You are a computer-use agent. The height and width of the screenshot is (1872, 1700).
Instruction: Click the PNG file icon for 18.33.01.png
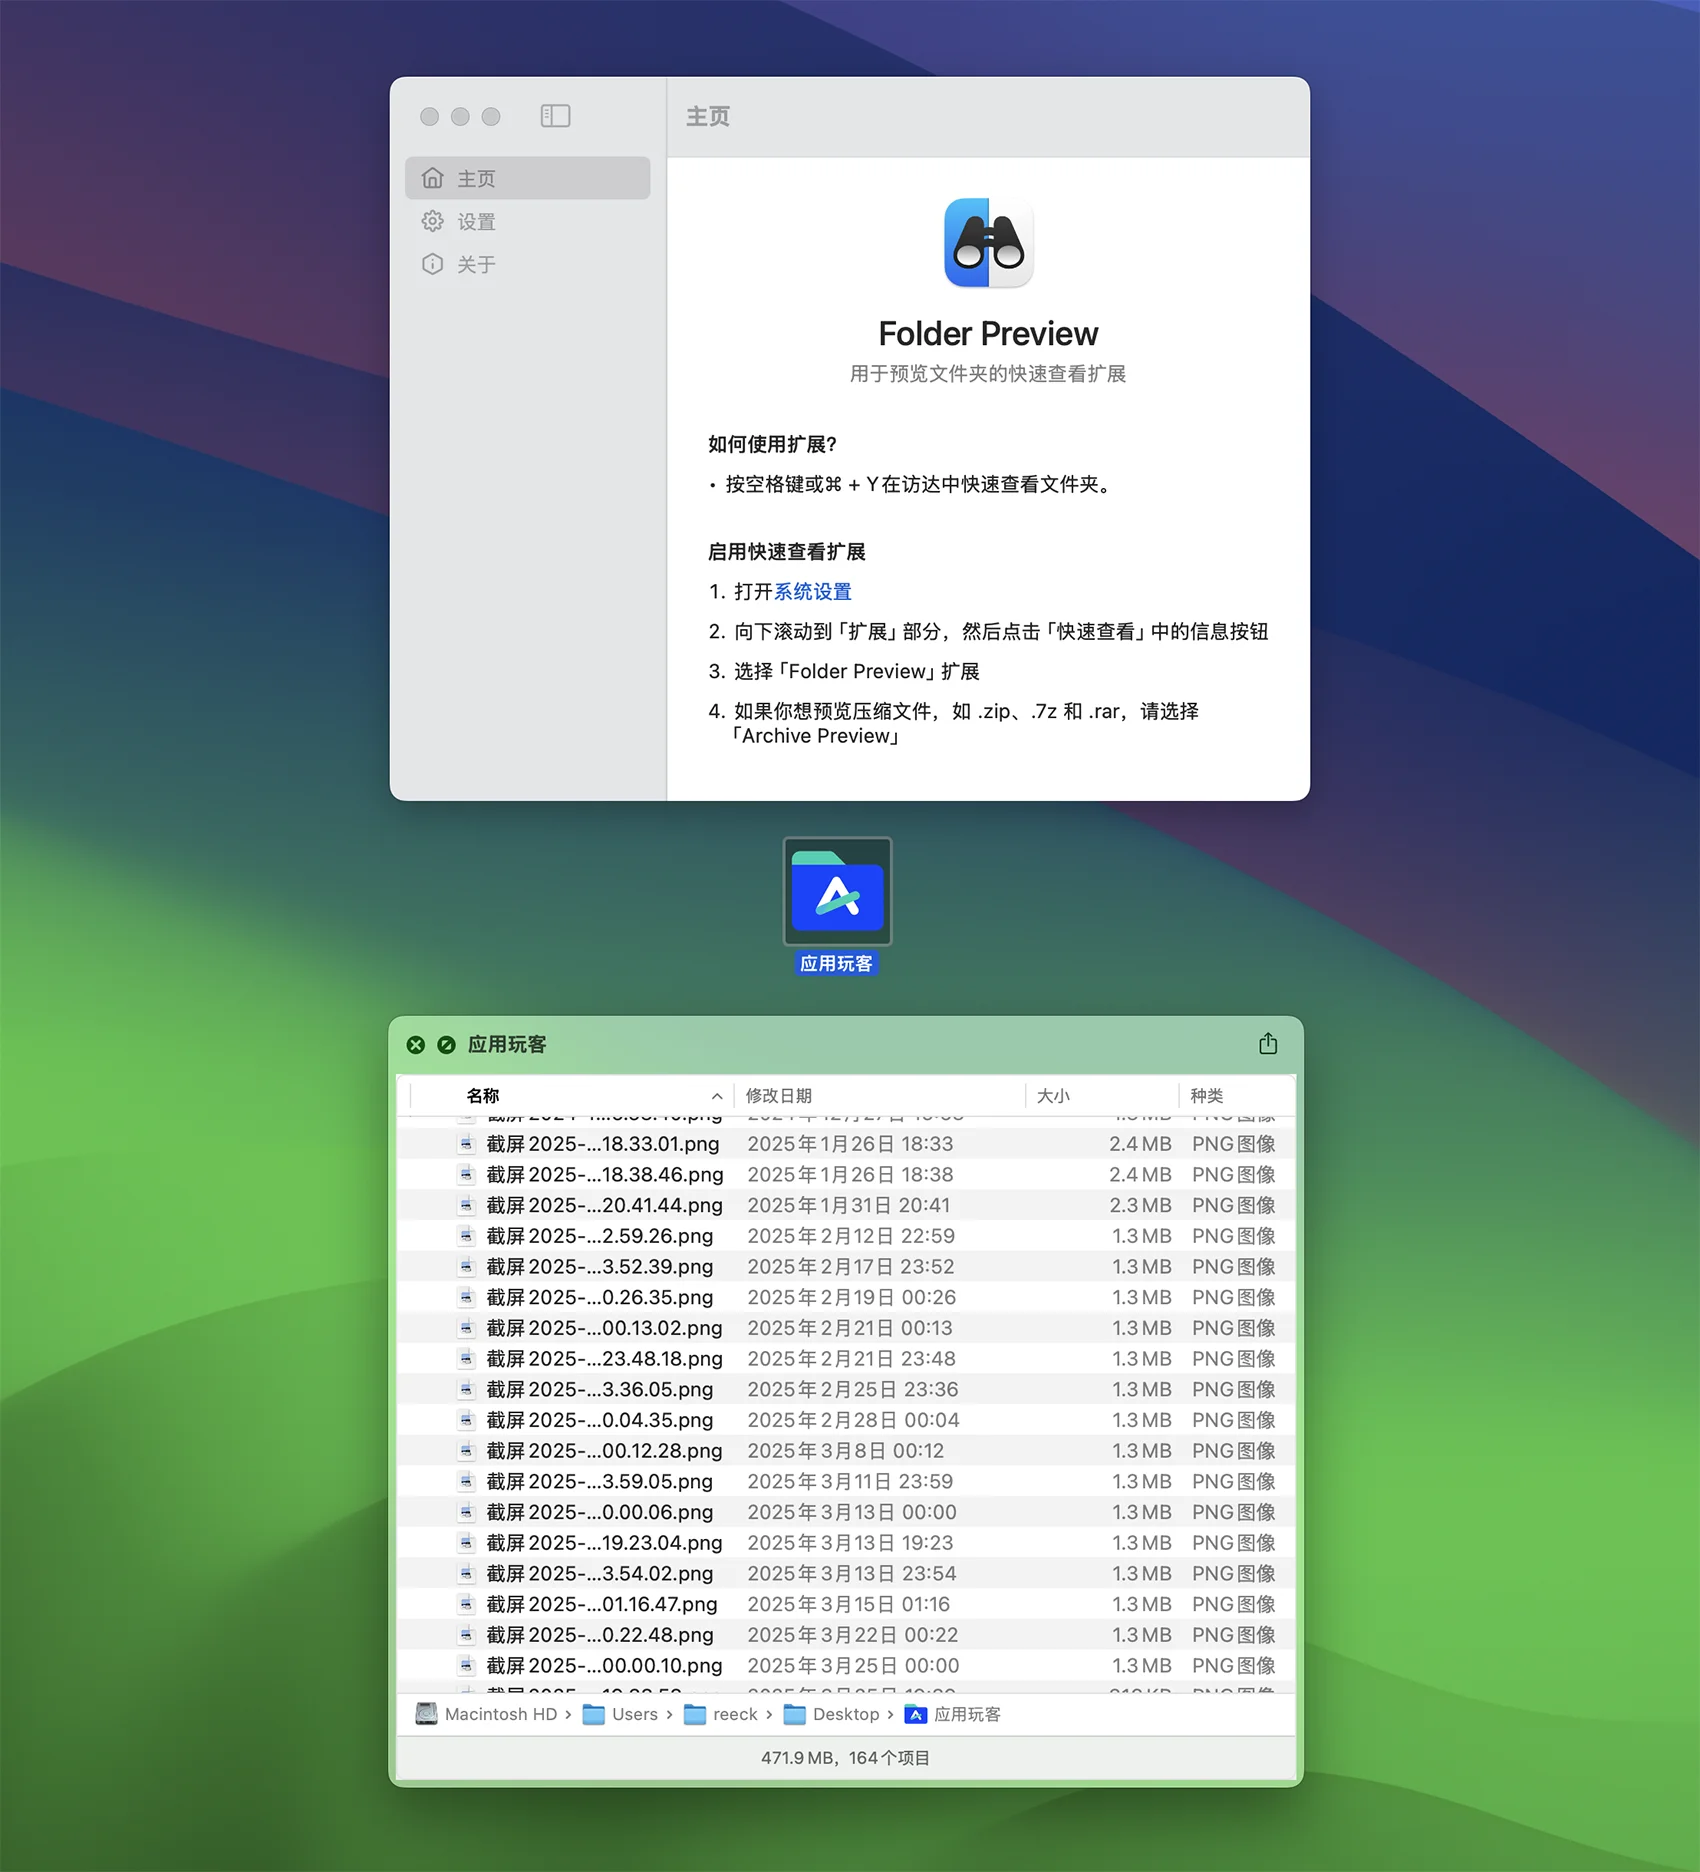tap(466, 1143)
